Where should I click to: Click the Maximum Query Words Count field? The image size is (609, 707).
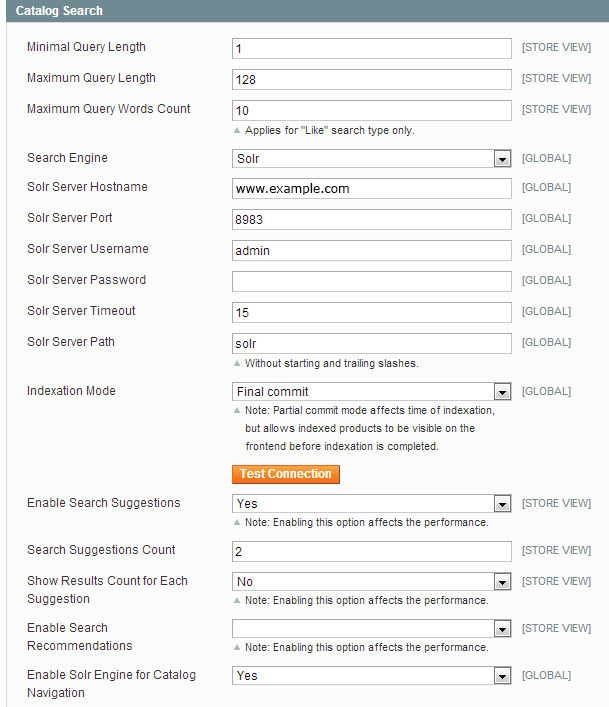pos(371,110)
